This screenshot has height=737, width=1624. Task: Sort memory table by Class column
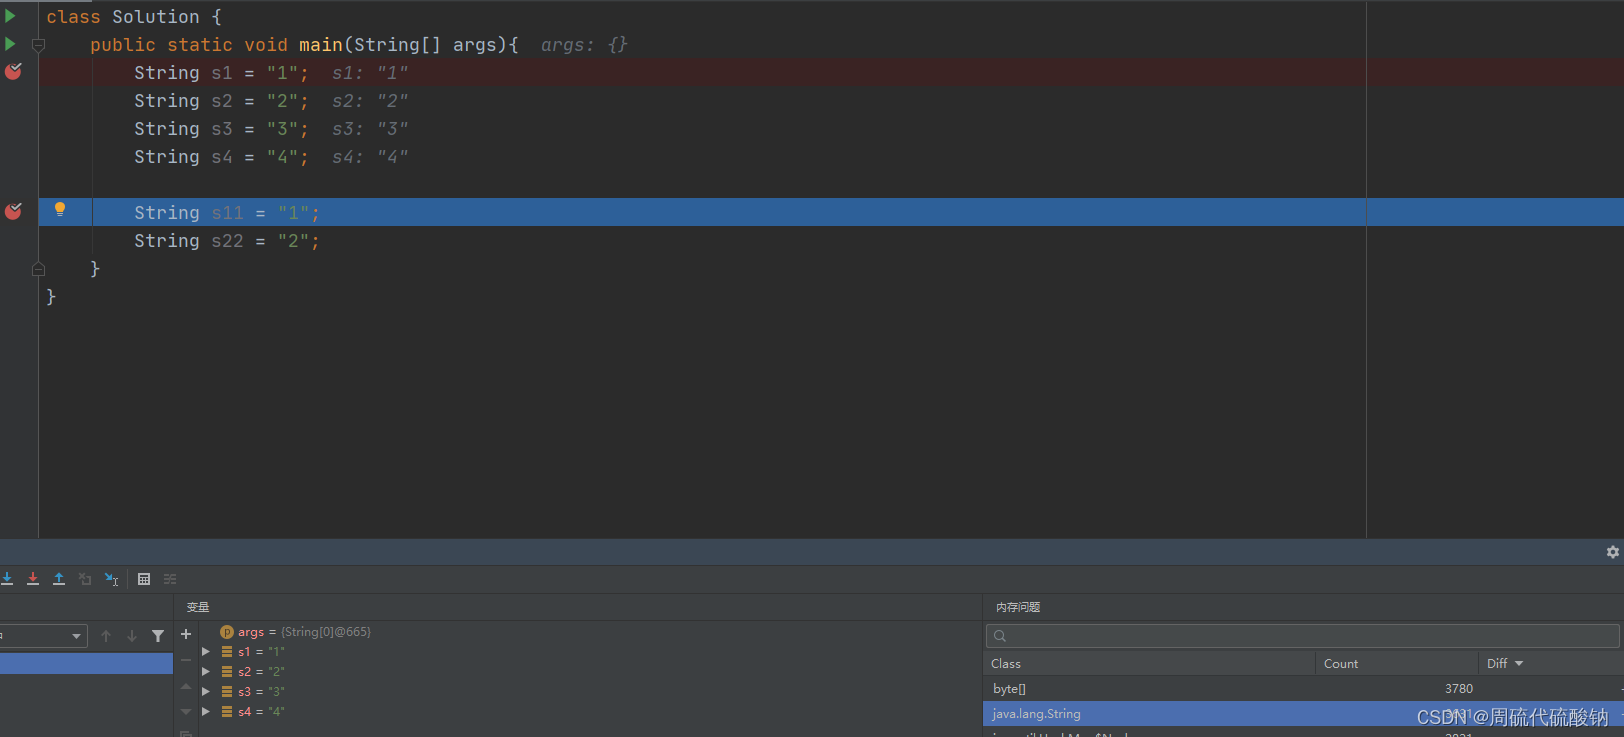(x=1150, y=664)
